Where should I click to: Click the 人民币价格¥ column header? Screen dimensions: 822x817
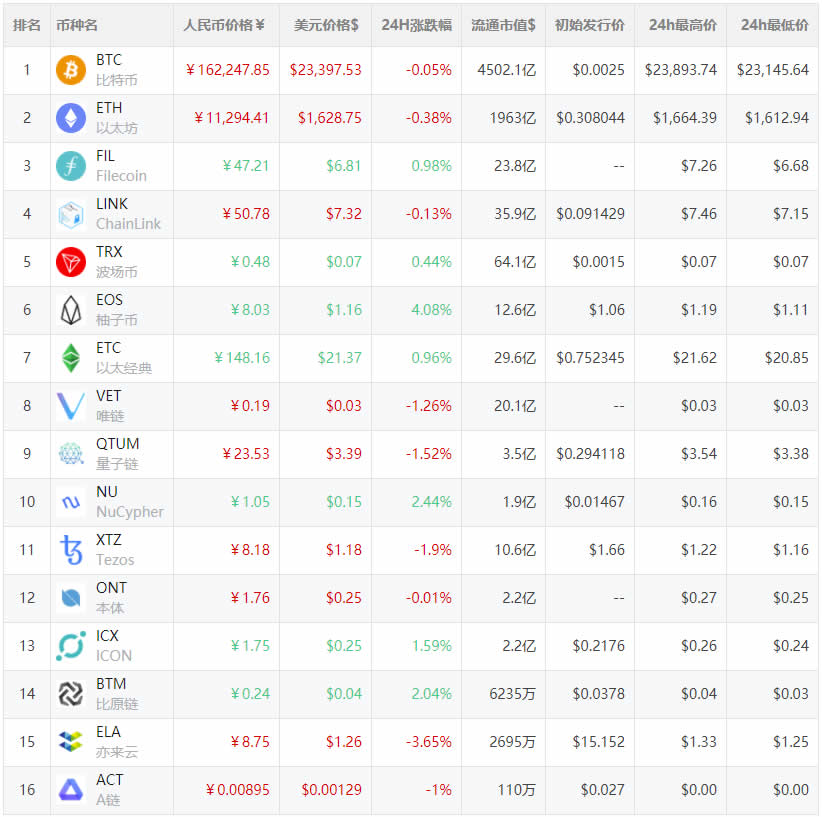pos(225,25)
